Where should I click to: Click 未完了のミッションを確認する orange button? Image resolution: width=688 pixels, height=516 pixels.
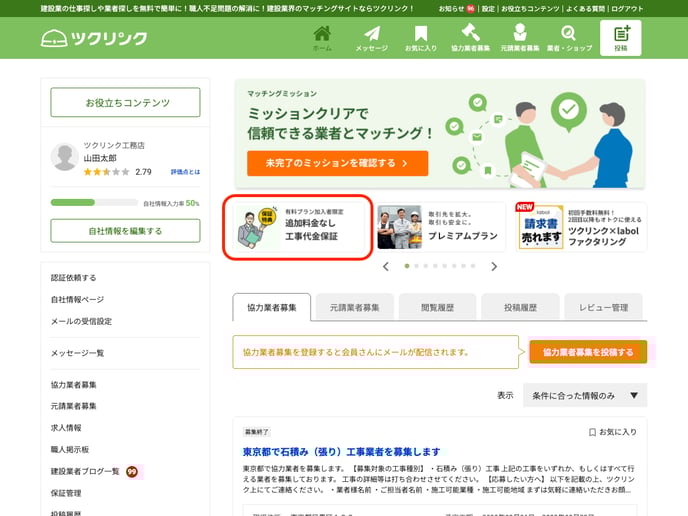(337, 163)
